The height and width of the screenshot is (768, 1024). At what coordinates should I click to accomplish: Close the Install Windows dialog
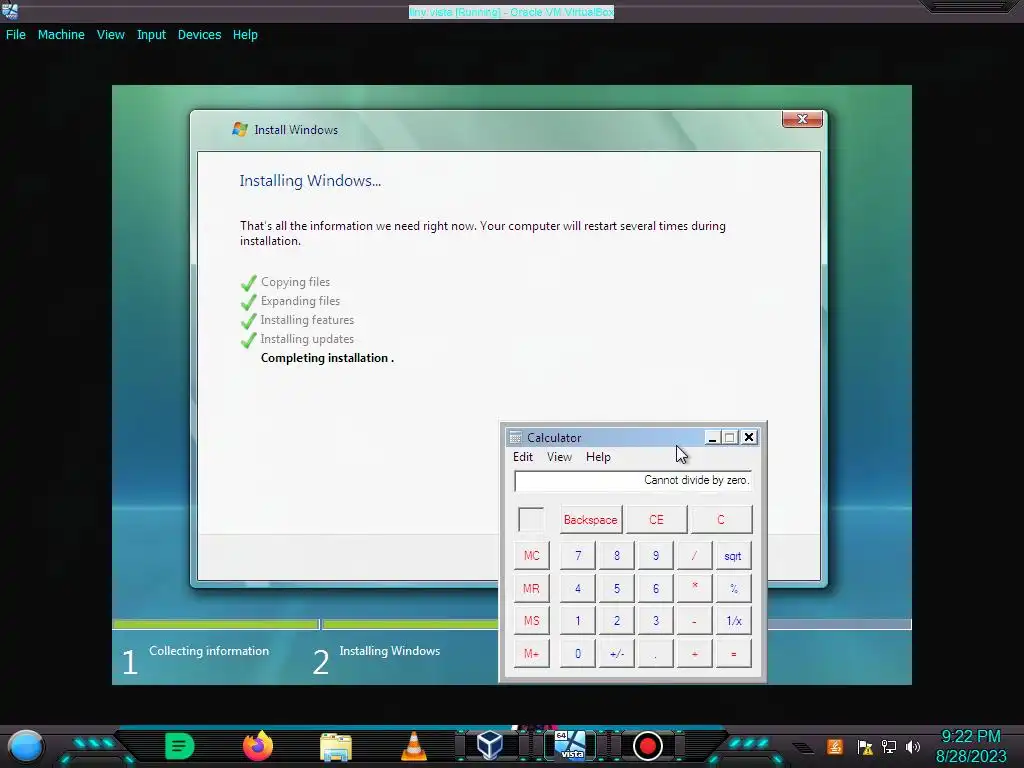(803, 119)
